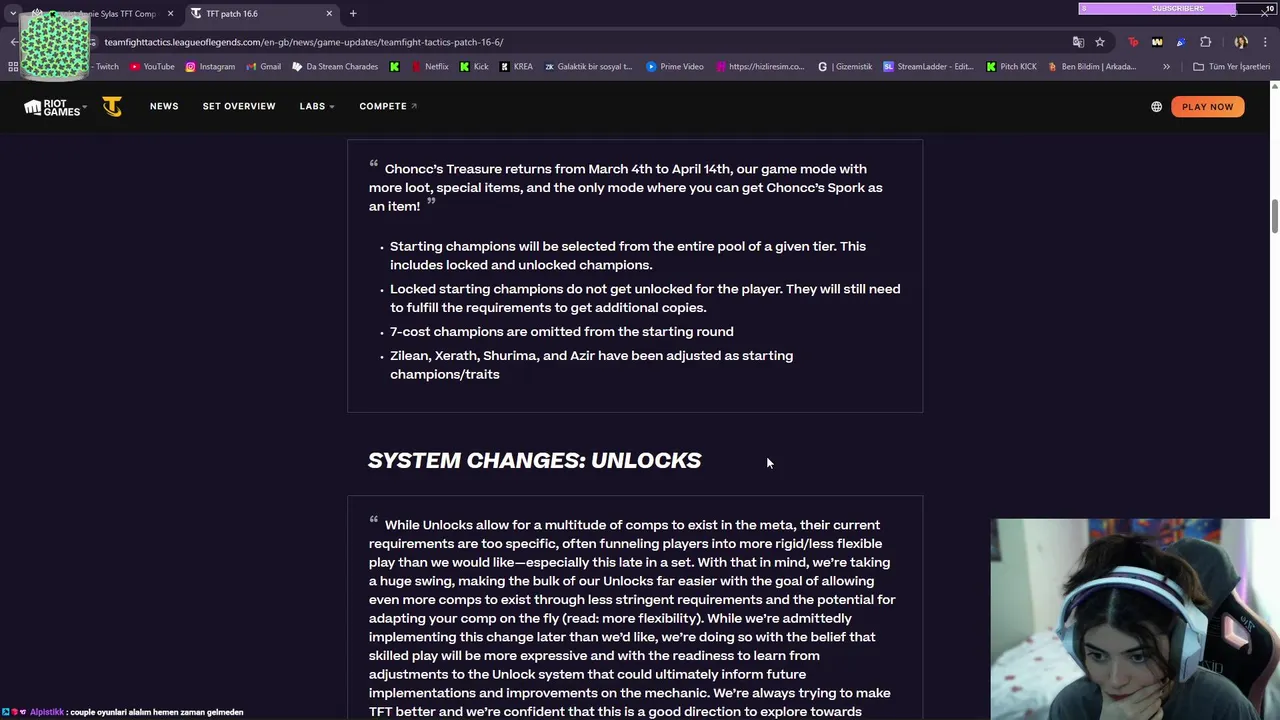Click the Alpistikk chat message at bottom
This screenshot has height=720, width=1280.
click(x=122, y=712)
